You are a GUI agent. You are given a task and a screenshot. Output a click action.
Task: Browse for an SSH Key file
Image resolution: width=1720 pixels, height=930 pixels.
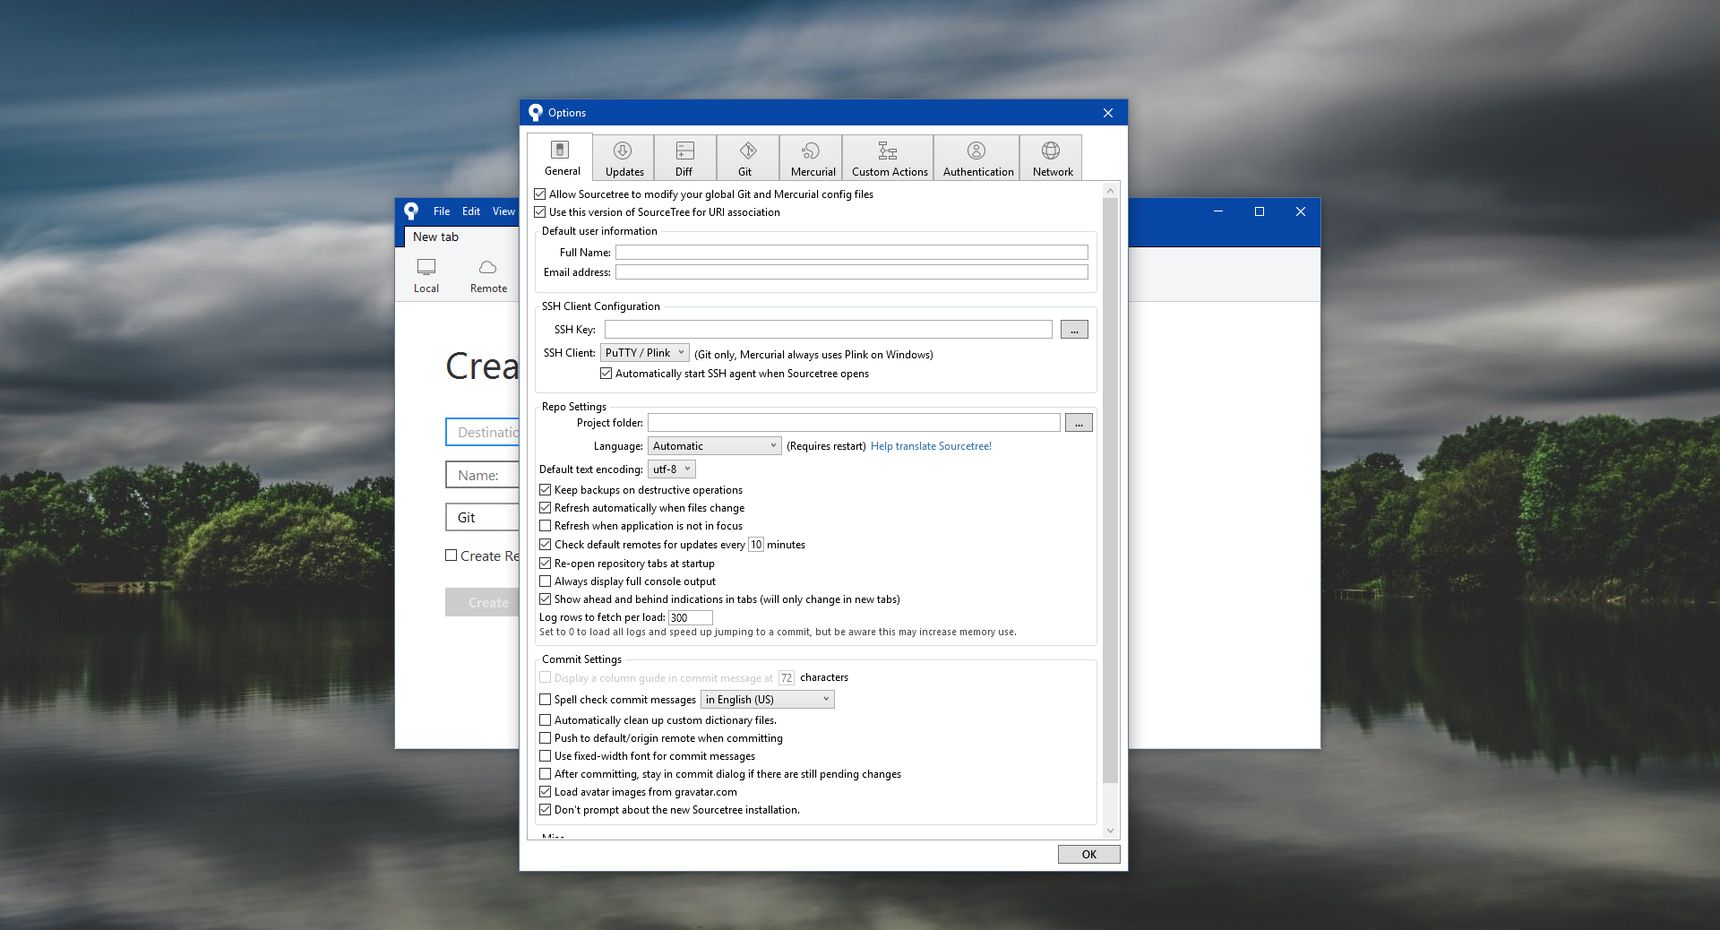1074,329
